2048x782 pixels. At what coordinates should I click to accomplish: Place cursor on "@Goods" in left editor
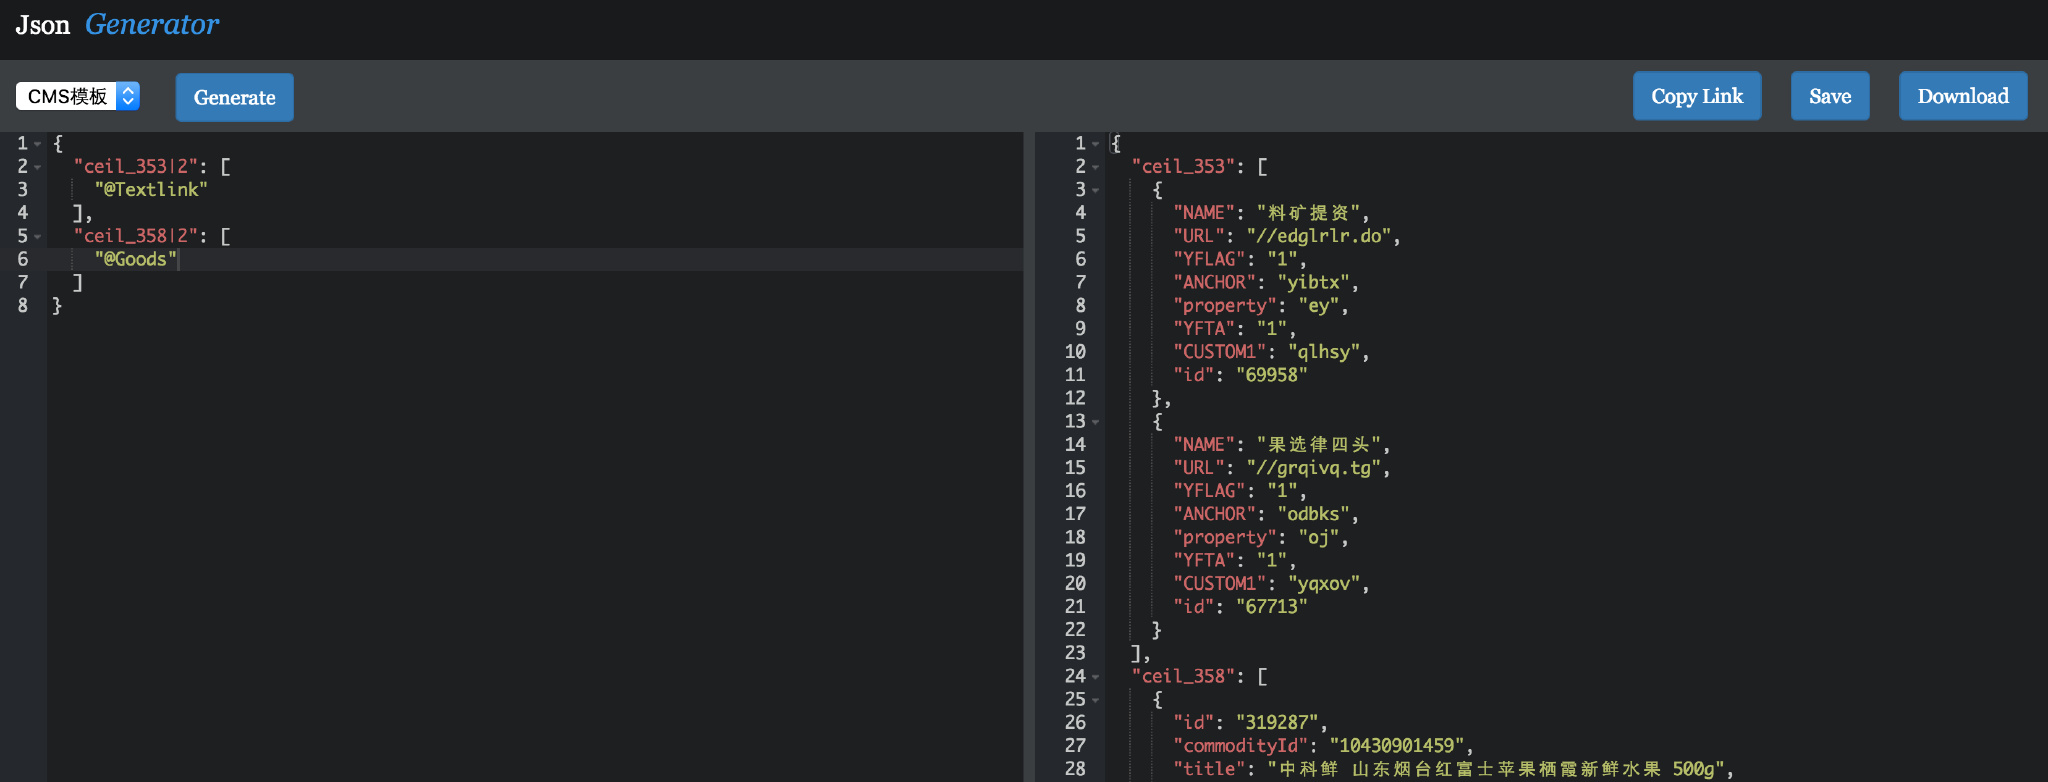pos(135,259)
